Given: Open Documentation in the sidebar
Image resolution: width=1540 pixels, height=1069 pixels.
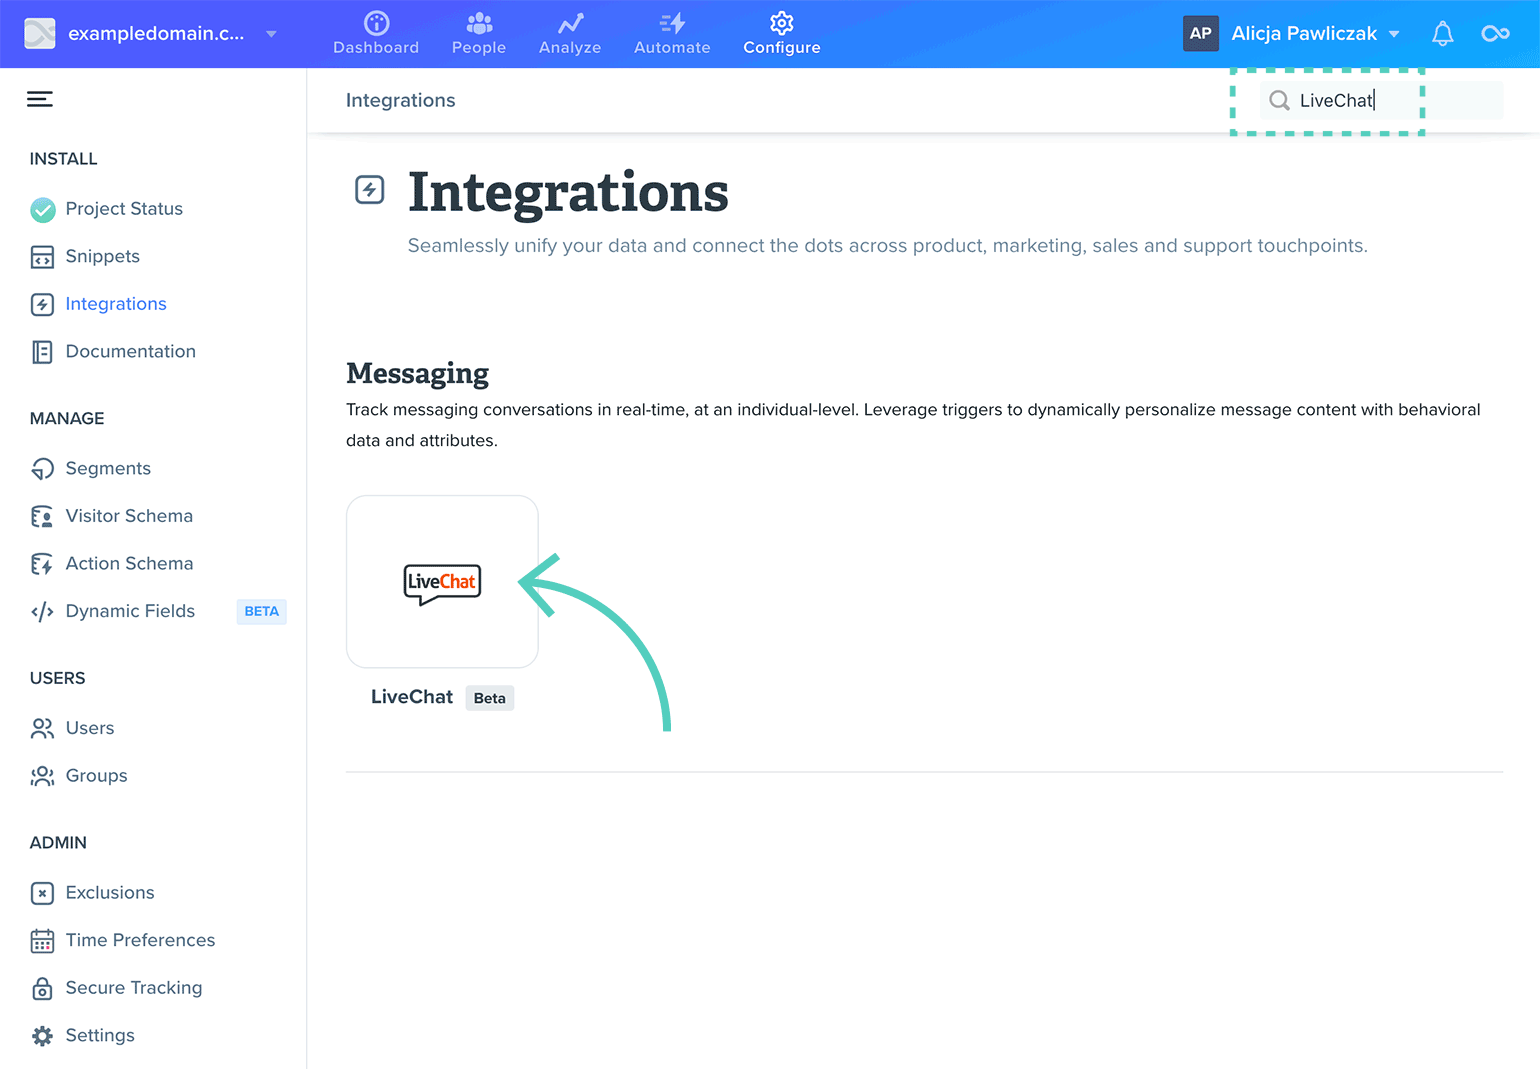Looking at the screenshot, I should (130, 352).
